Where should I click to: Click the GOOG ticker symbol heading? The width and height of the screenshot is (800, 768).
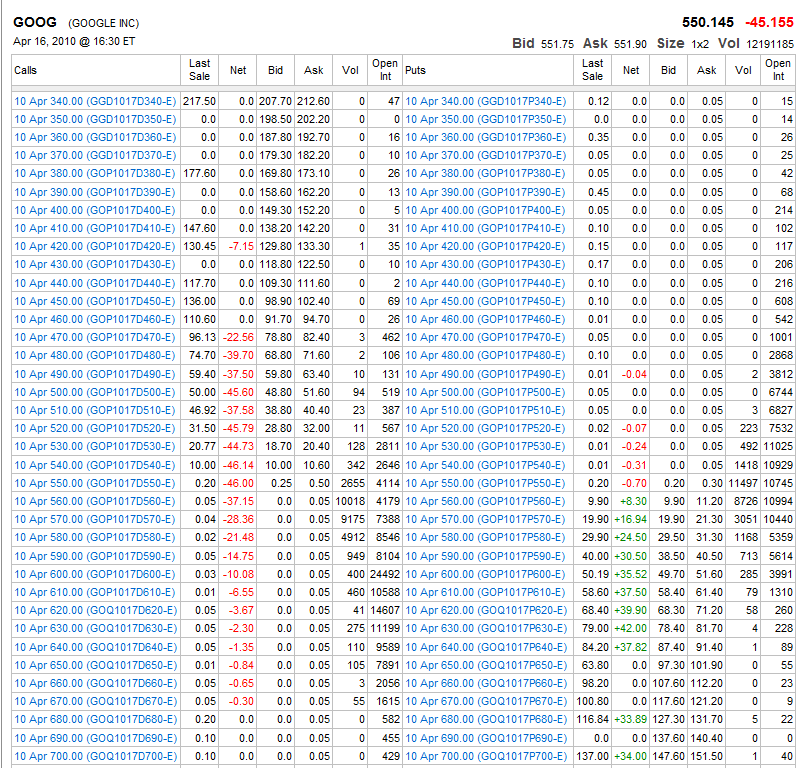point(34,22)
